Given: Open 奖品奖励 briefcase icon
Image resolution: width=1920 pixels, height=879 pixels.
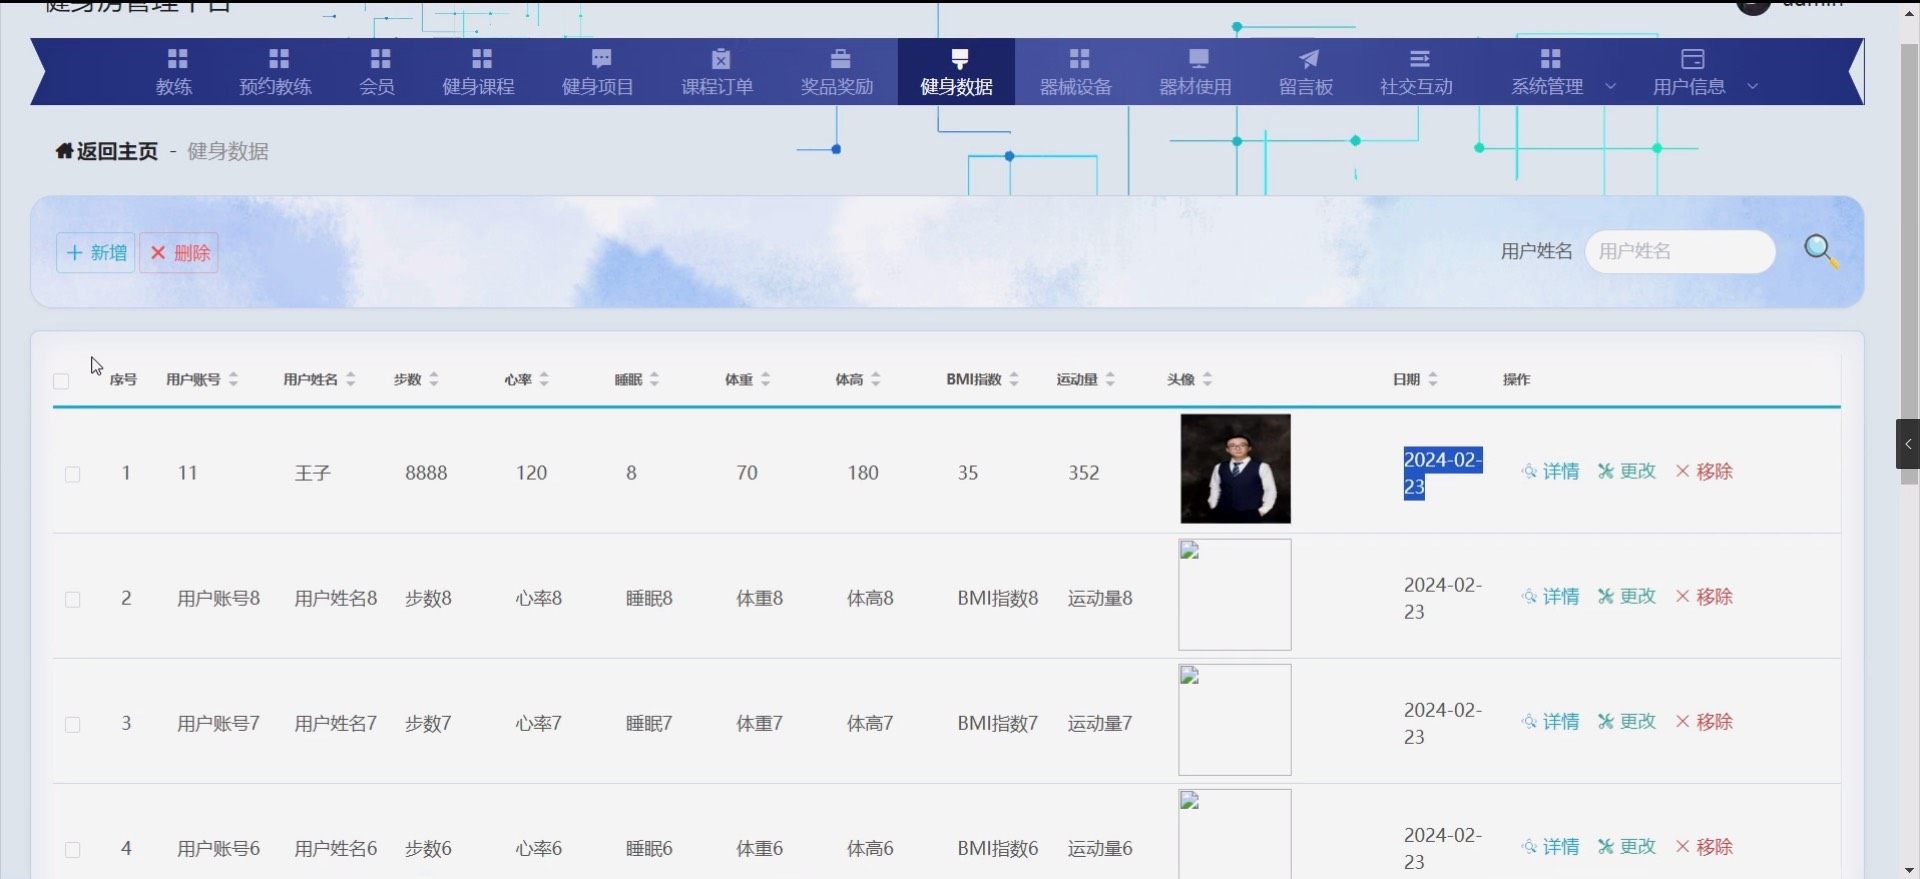Looking at the screenshot, I should click(x=839, y=59).
